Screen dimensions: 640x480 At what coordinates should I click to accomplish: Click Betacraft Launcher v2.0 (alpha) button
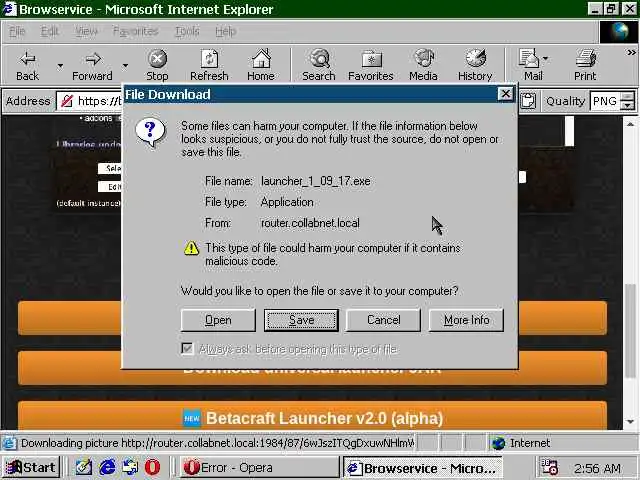312,417
